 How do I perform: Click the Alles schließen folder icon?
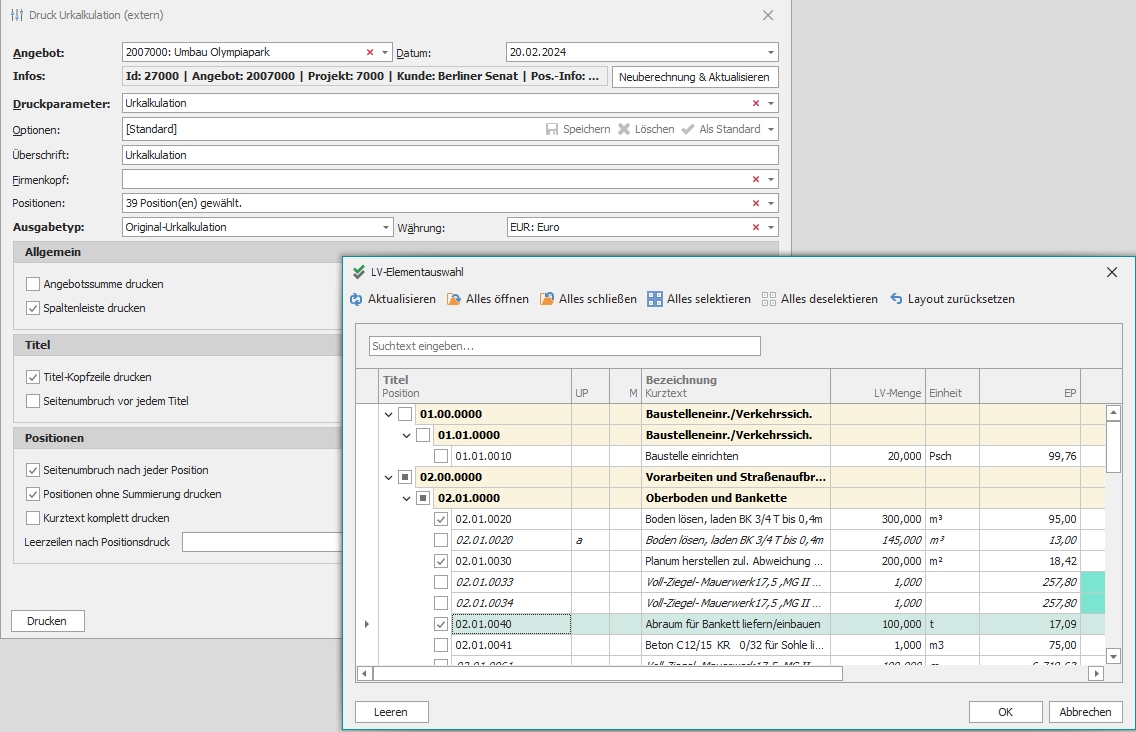(x=547, y=299)
